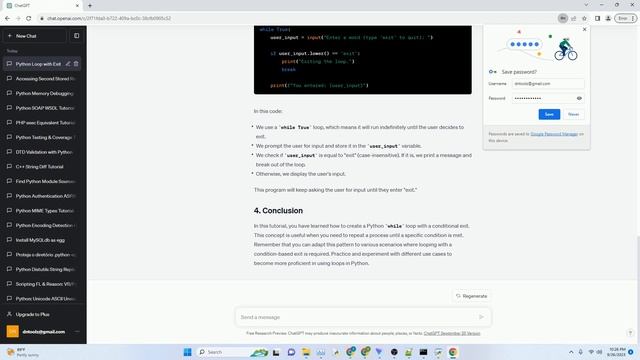Delete the Python Loop with Exit chat
Viewport: 640px width, 360px height.
(76, 64)
